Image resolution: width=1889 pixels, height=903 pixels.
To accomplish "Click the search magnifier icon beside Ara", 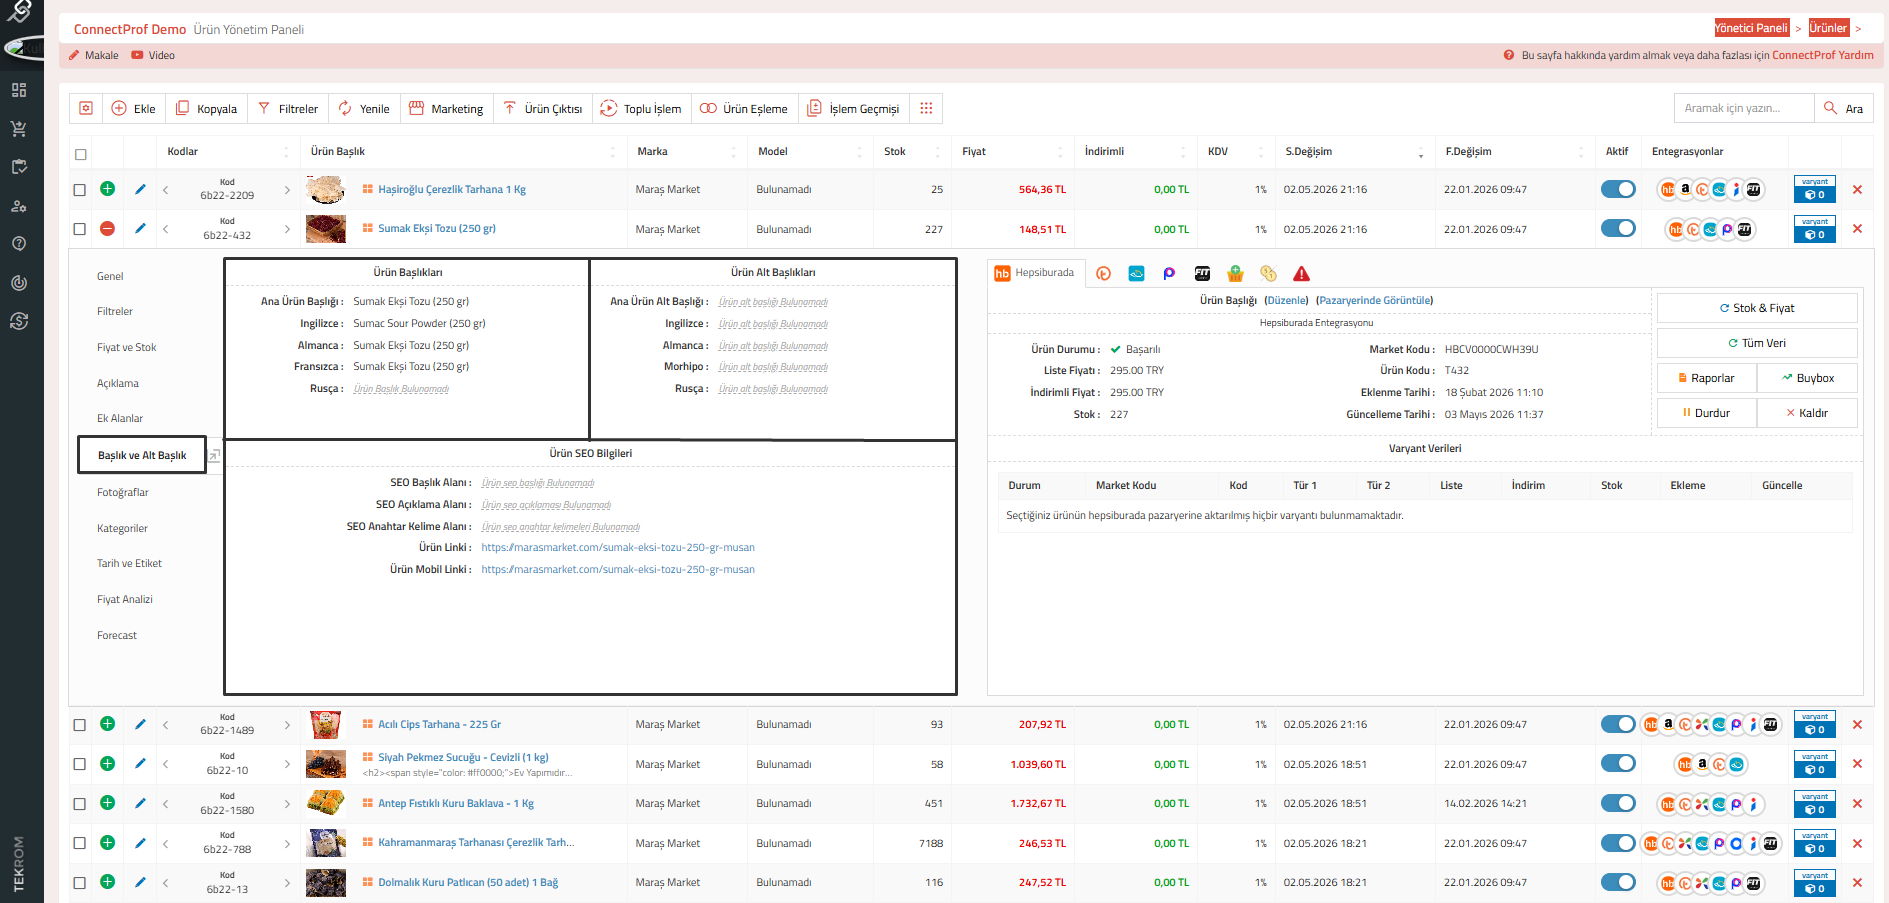I will click(1830, 108).
